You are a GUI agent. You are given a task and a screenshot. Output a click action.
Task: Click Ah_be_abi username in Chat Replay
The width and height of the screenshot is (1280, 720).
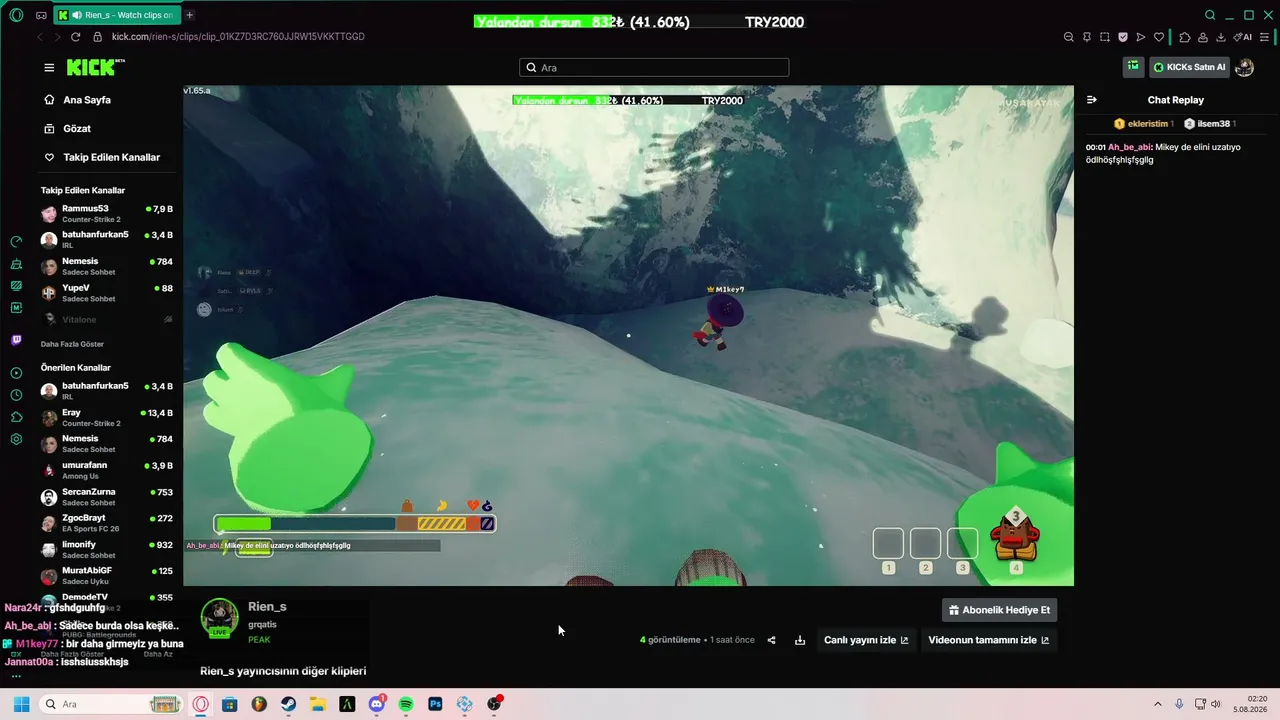(1129, 147)
